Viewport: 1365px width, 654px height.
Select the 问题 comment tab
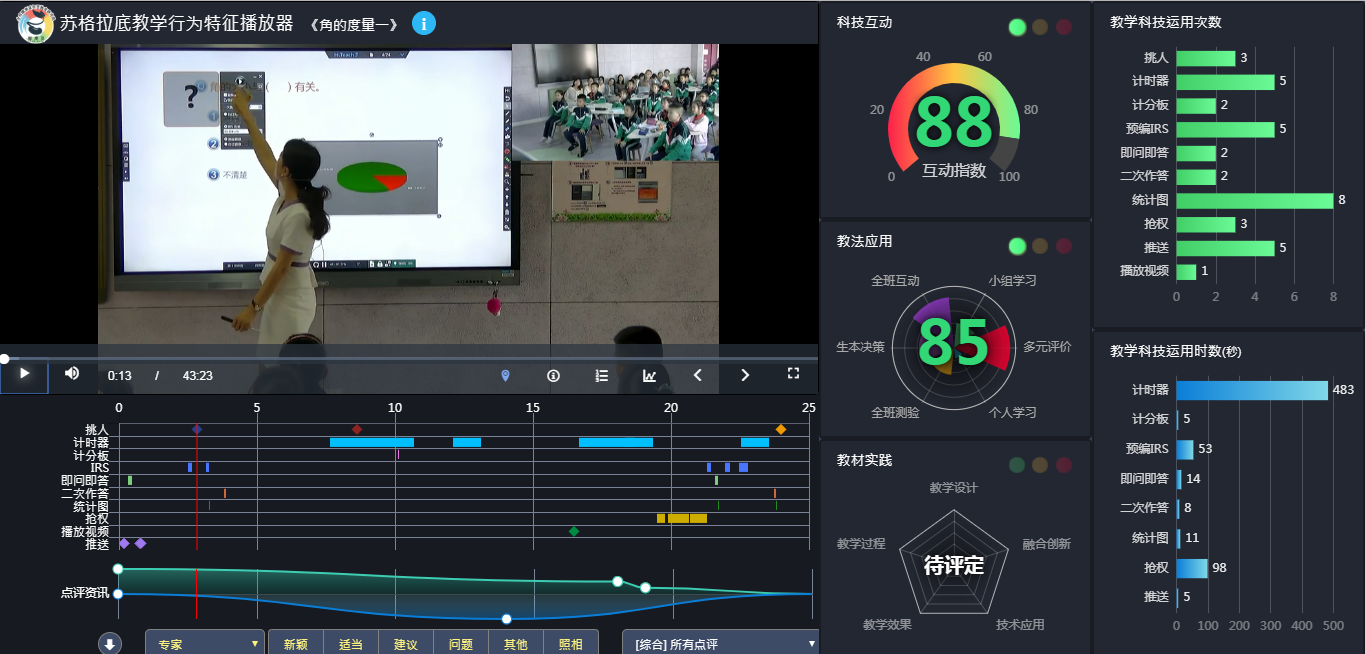(x=461, y=644)
